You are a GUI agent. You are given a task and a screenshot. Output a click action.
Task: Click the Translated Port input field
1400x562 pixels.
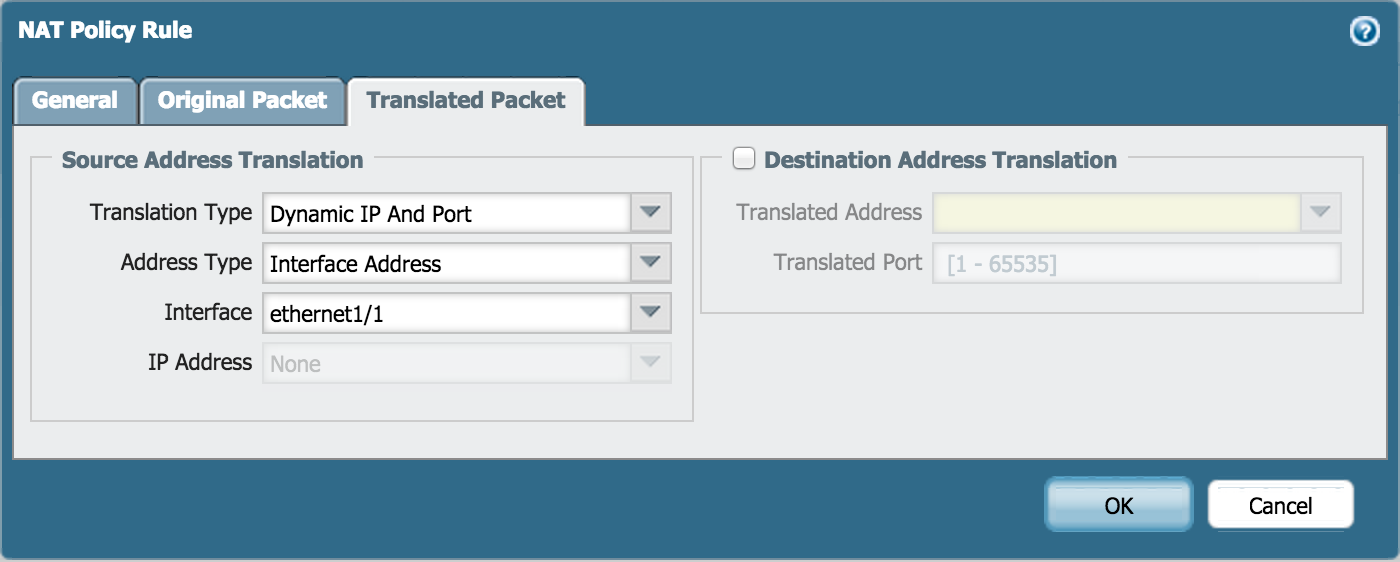pyautogui.click(x=1135, y=264)
